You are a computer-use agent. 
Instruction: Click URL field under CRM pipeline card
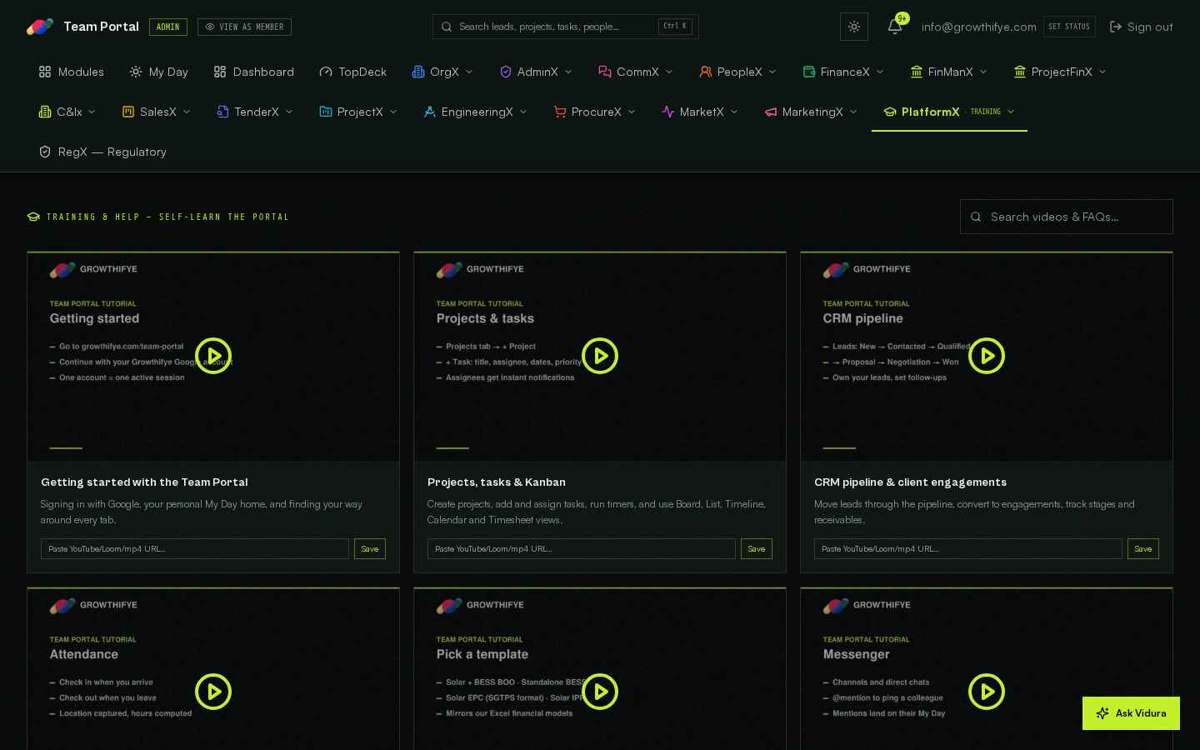tap(968, 548)
